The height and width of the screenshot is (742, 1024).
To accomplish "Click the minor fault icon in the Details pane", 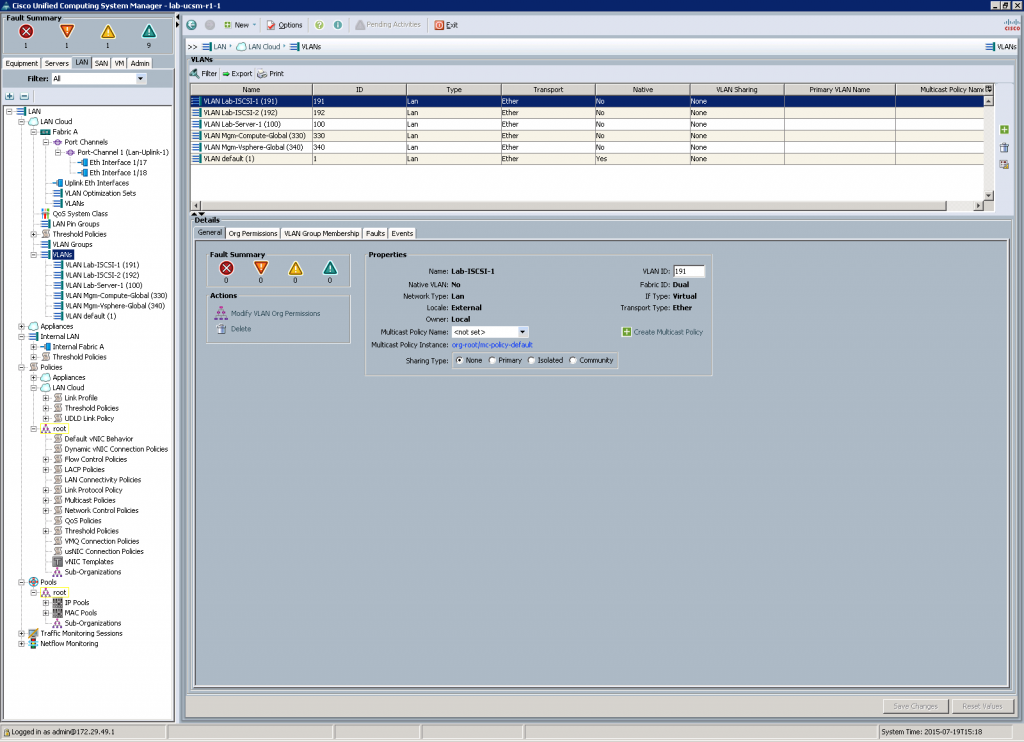I will pos(295,268).
